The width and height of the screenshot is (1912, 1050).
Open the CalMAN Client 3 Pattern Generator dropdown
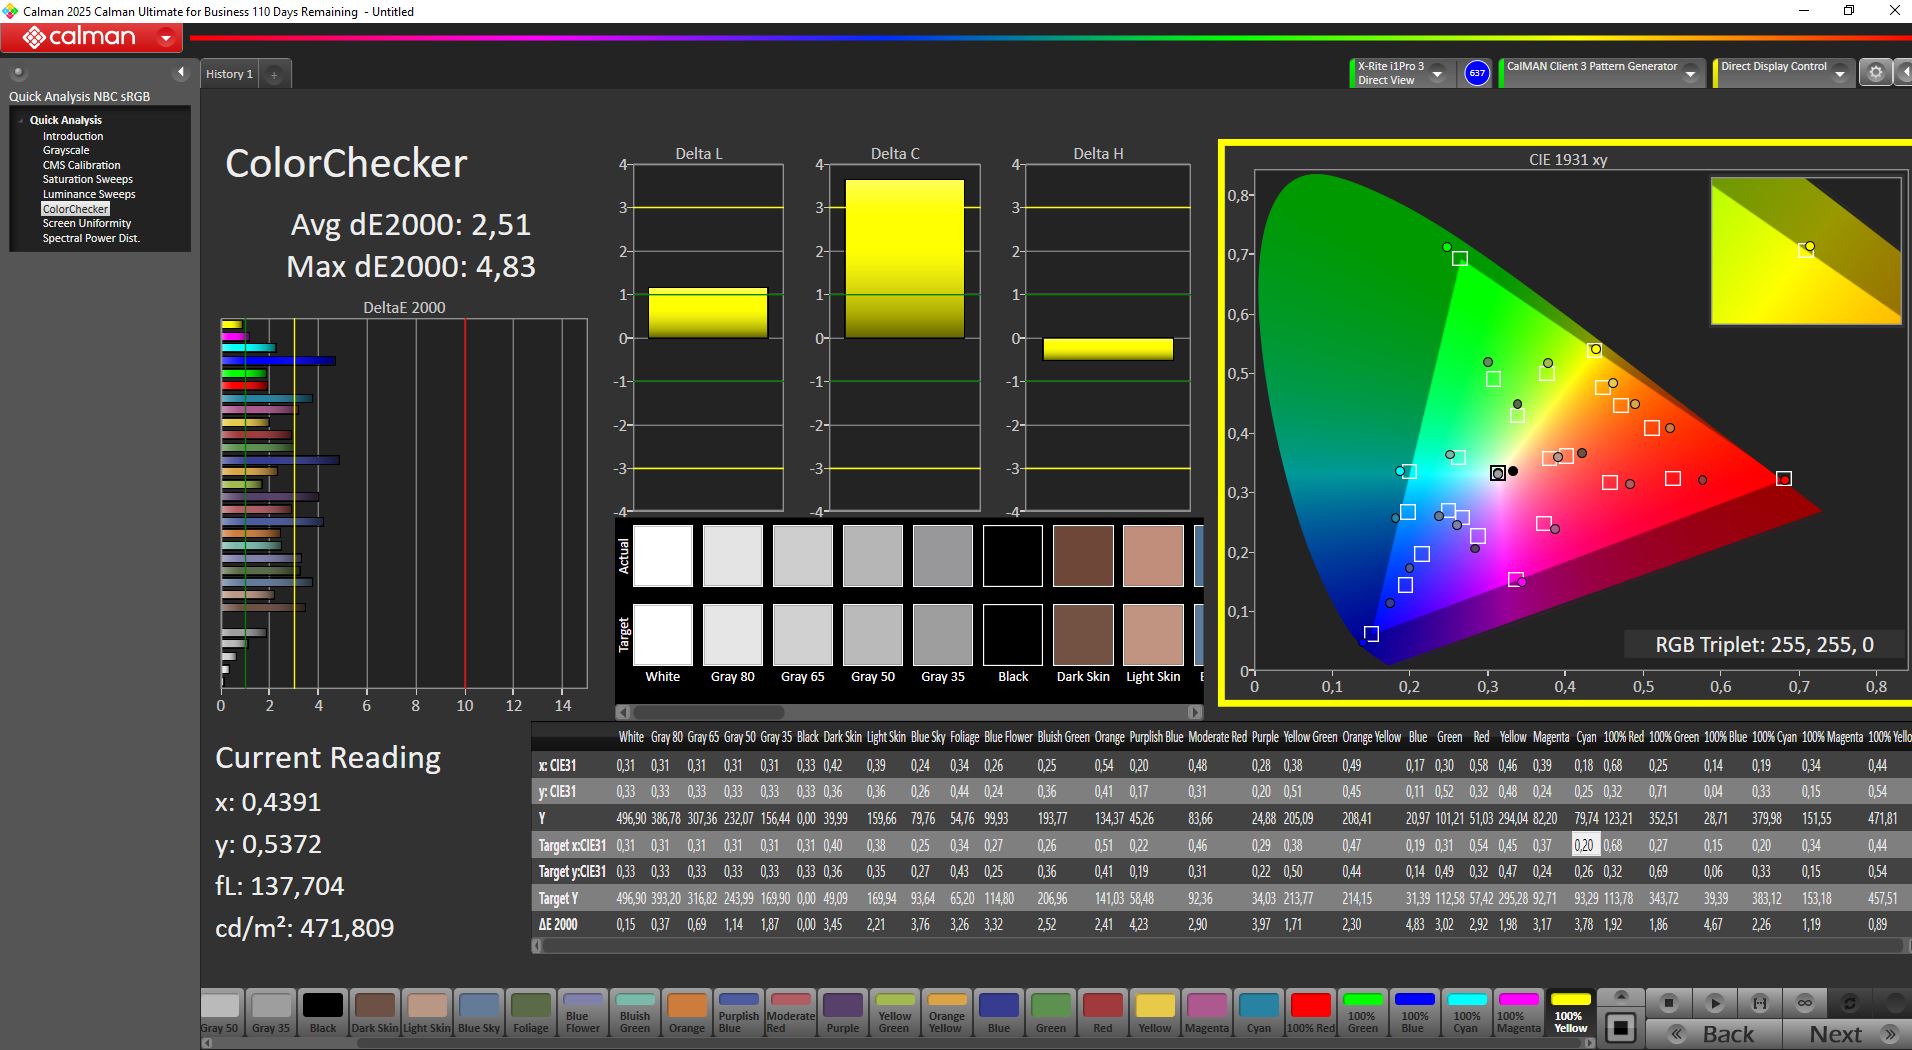[1690, 74]
